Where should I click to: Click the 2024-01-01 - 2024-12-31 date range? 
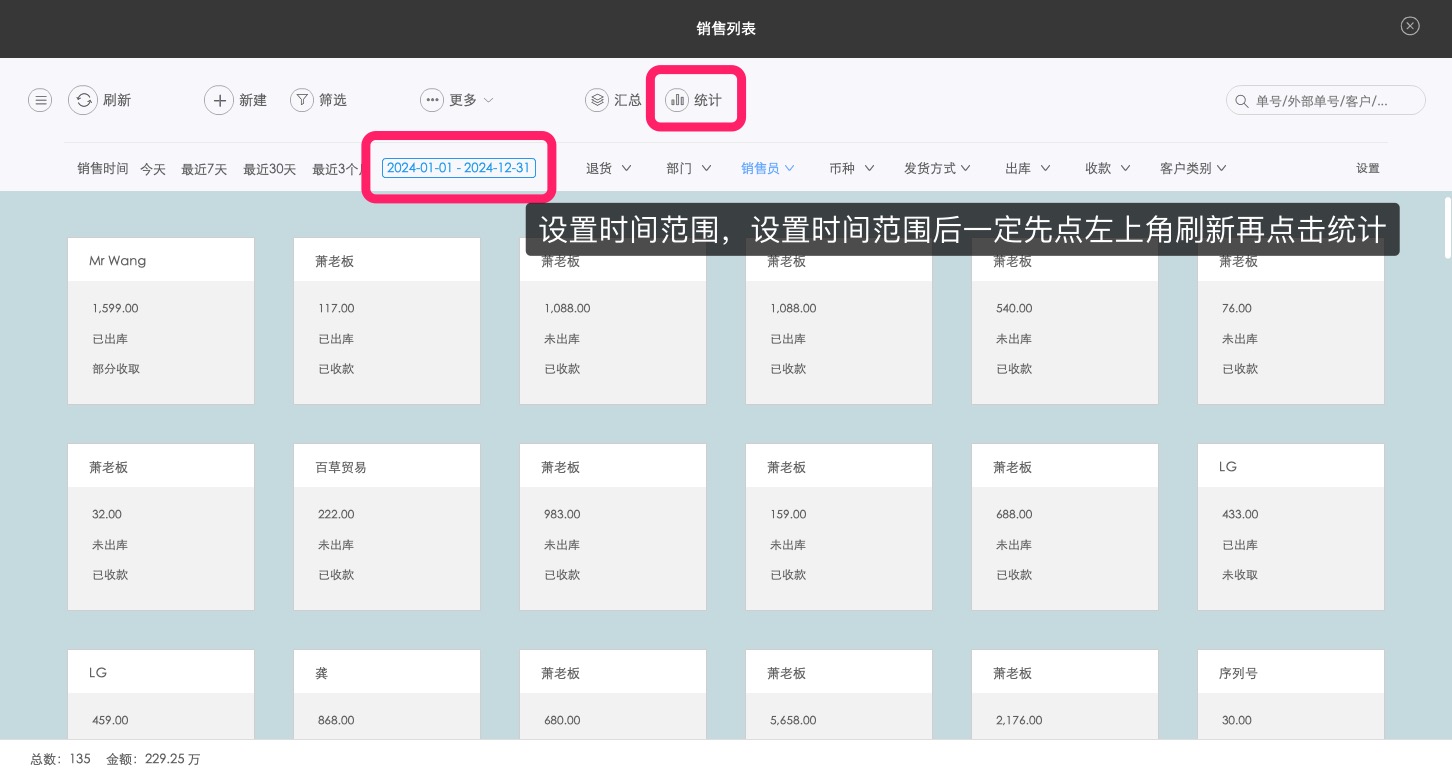coord(459,167)
